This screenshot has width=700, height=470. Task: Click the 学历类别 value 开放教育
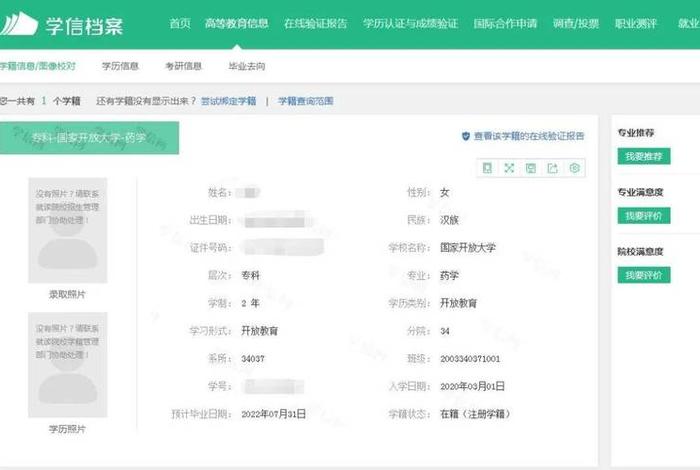[458, 303]
